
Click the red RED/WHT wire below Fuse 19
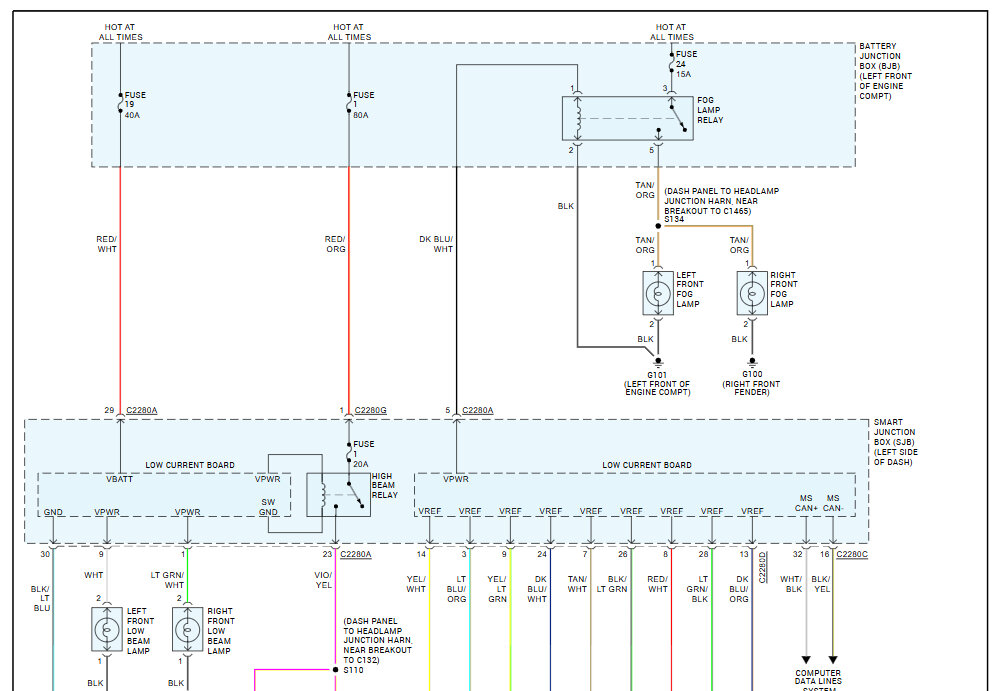[x=120, y=291]
